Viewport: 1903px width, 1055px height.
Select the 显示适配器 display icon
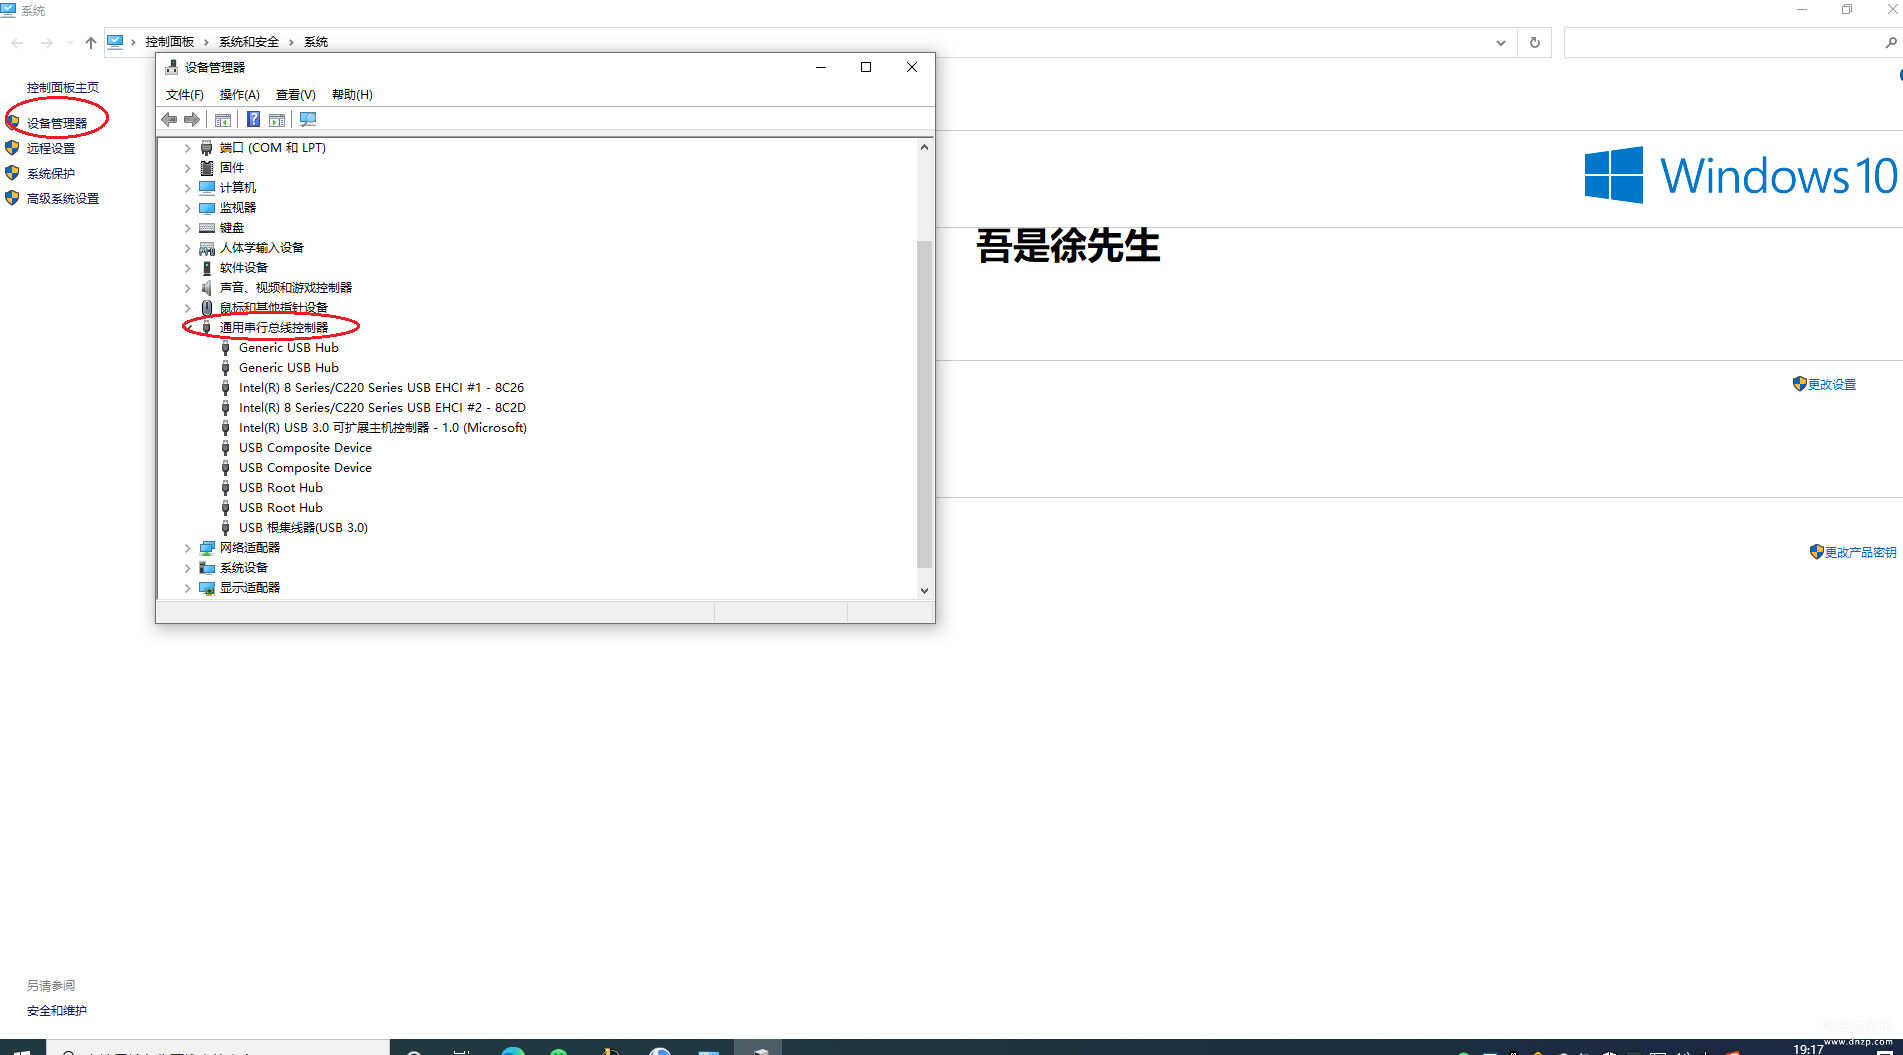[x=207, y=588]
